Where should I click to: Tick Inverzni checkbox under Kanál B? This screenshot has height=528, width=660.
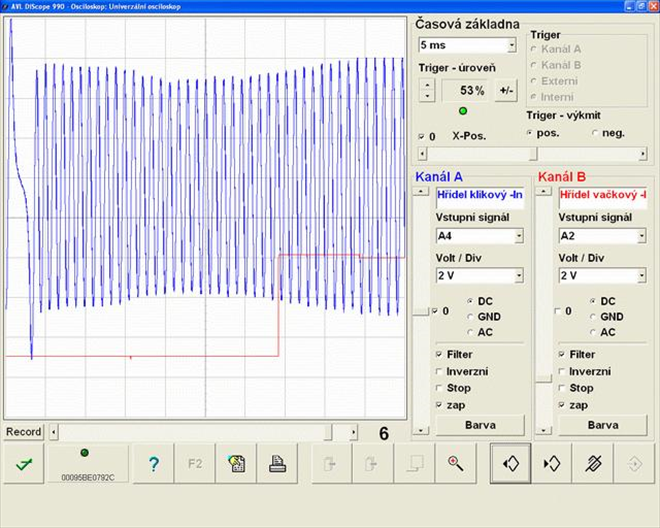click(562, 371)
